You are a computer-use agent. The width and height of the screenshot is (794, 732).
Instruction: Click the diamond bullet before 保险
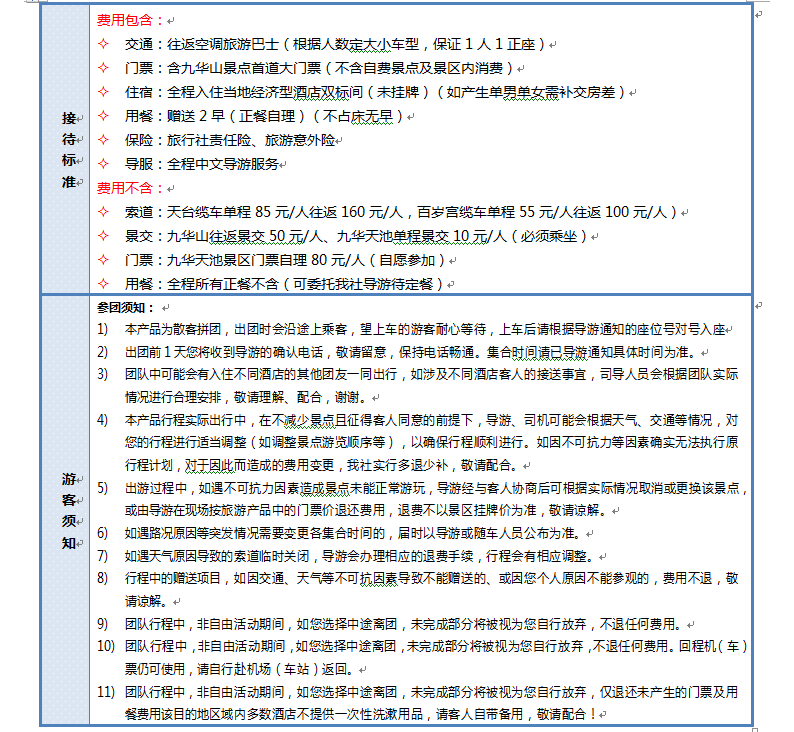(x=103, y=140)
